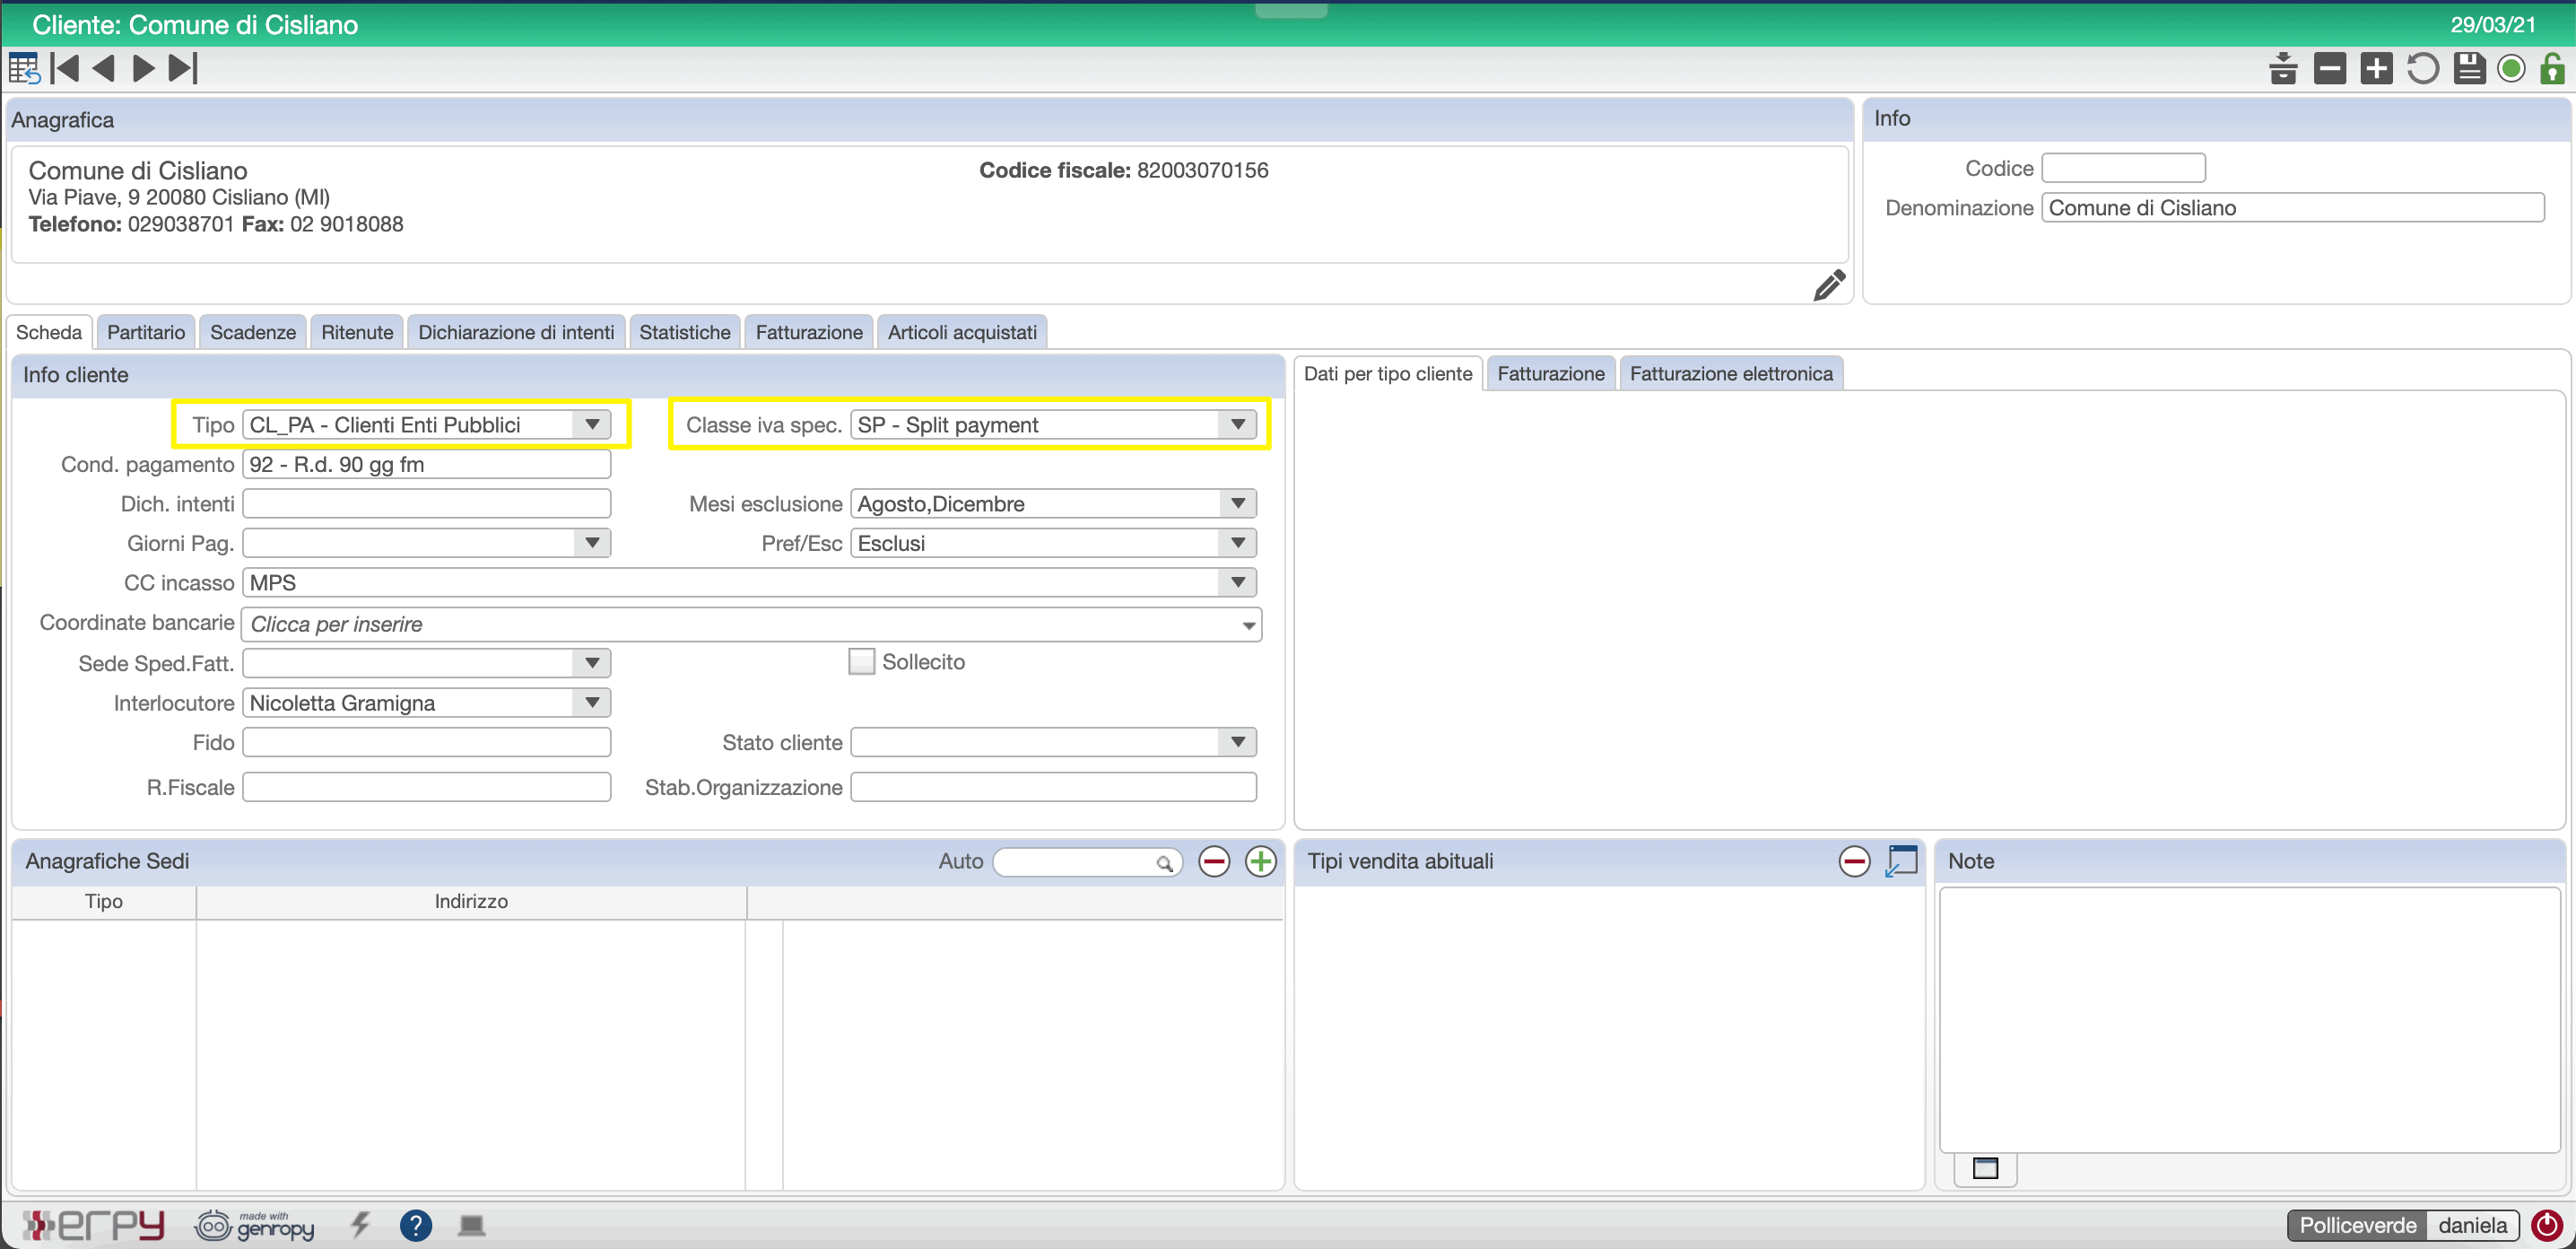
Task: Open picker icon in Tipi vendita abituali
Action: [1901, 861]
